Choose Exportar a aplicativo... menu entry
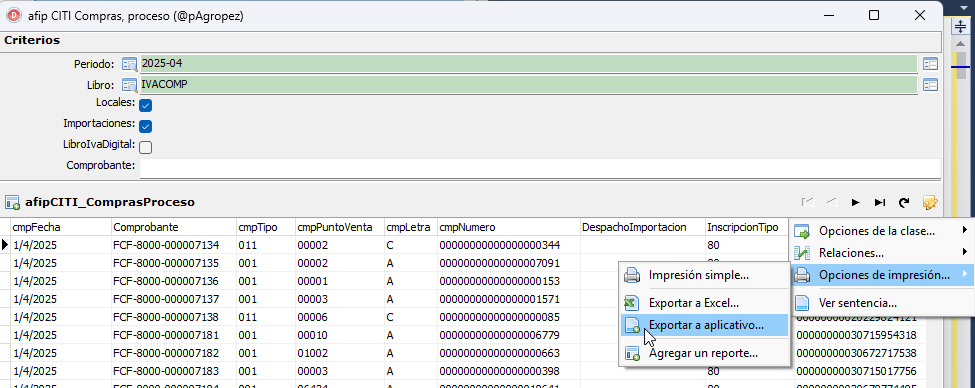 point(705,325)
